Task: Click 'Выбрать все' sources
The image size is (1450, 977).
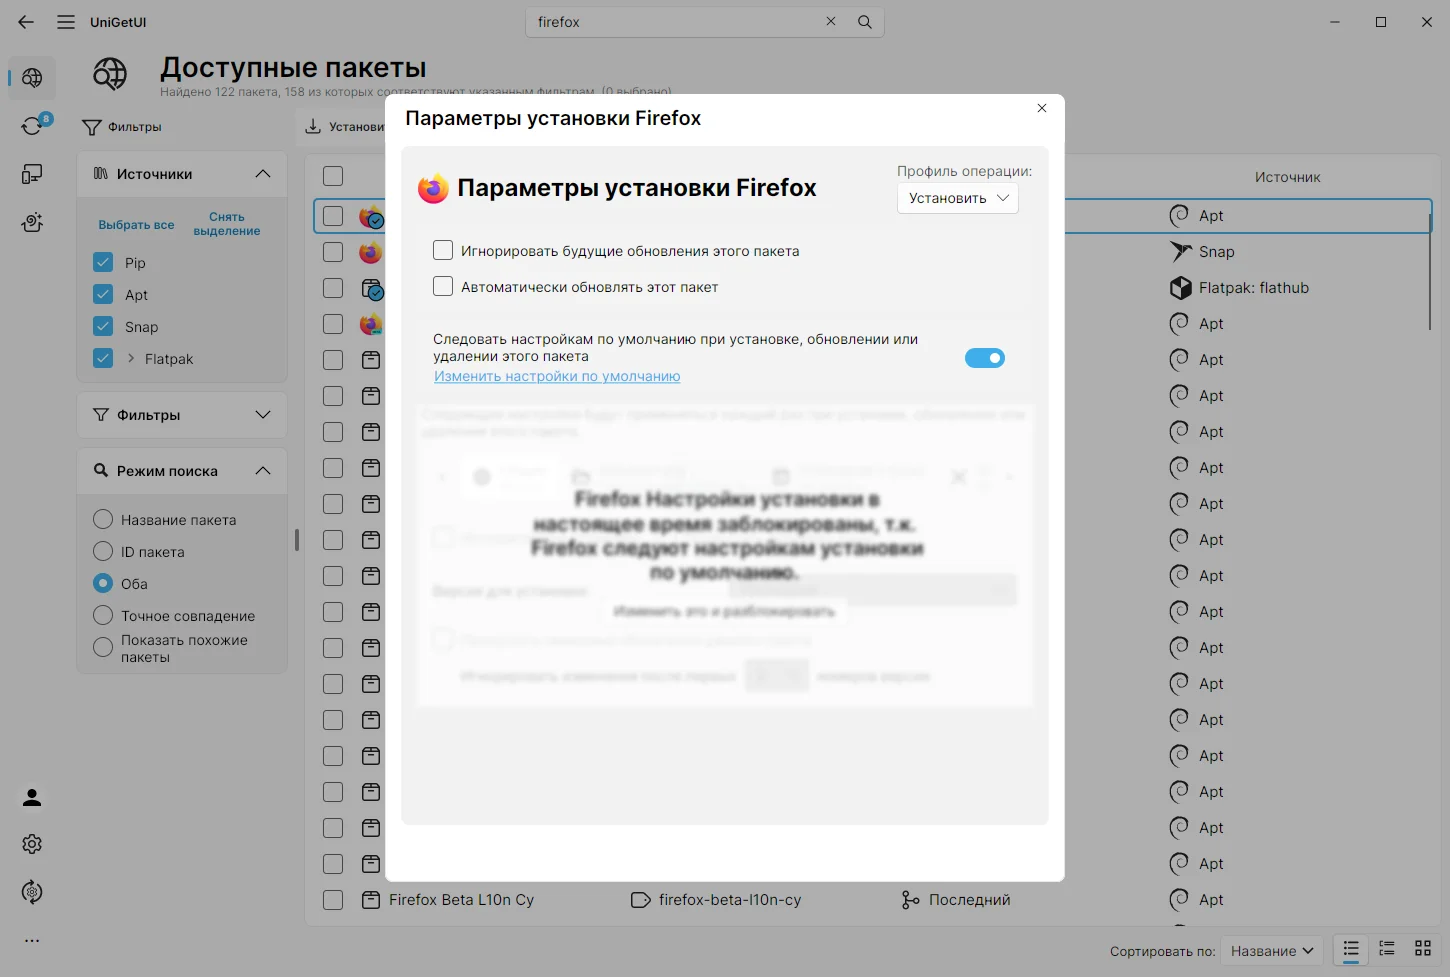Action: click(x=136, y=225)
